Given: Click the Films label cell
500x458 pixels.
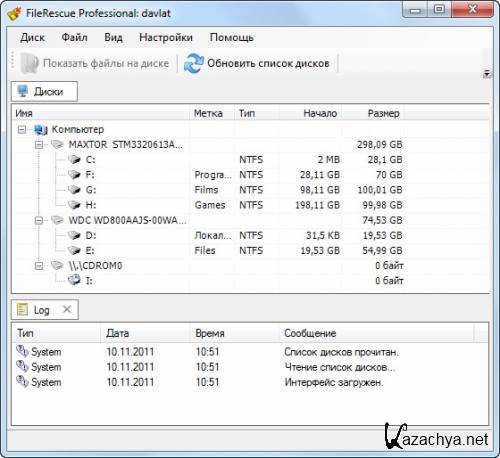Looking at the screenshot, I should 206,190.
